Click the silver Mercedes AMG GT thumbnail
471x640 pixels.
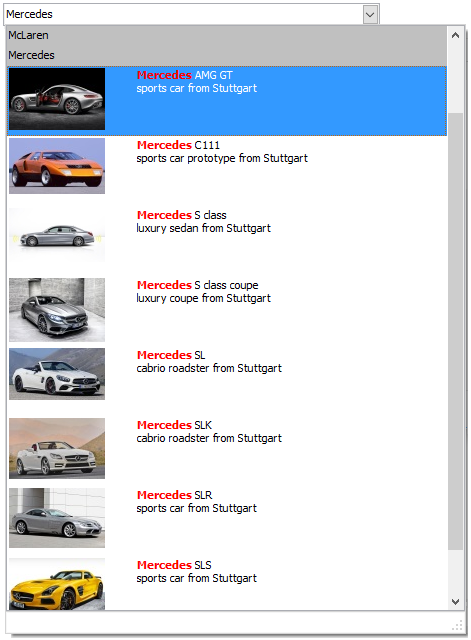click(x=57, y=99)
